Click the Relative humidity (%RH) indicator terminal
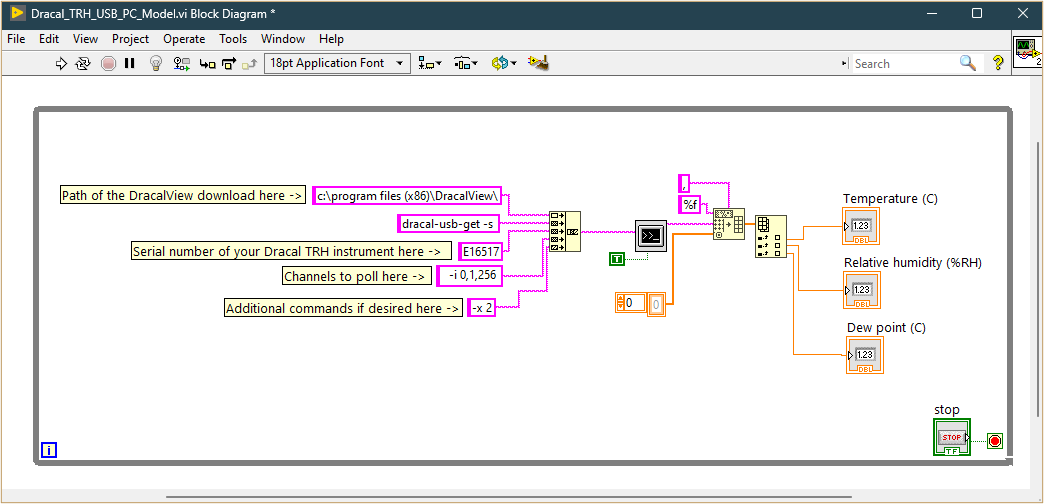Screen dimensions: 1044x504 861,290
